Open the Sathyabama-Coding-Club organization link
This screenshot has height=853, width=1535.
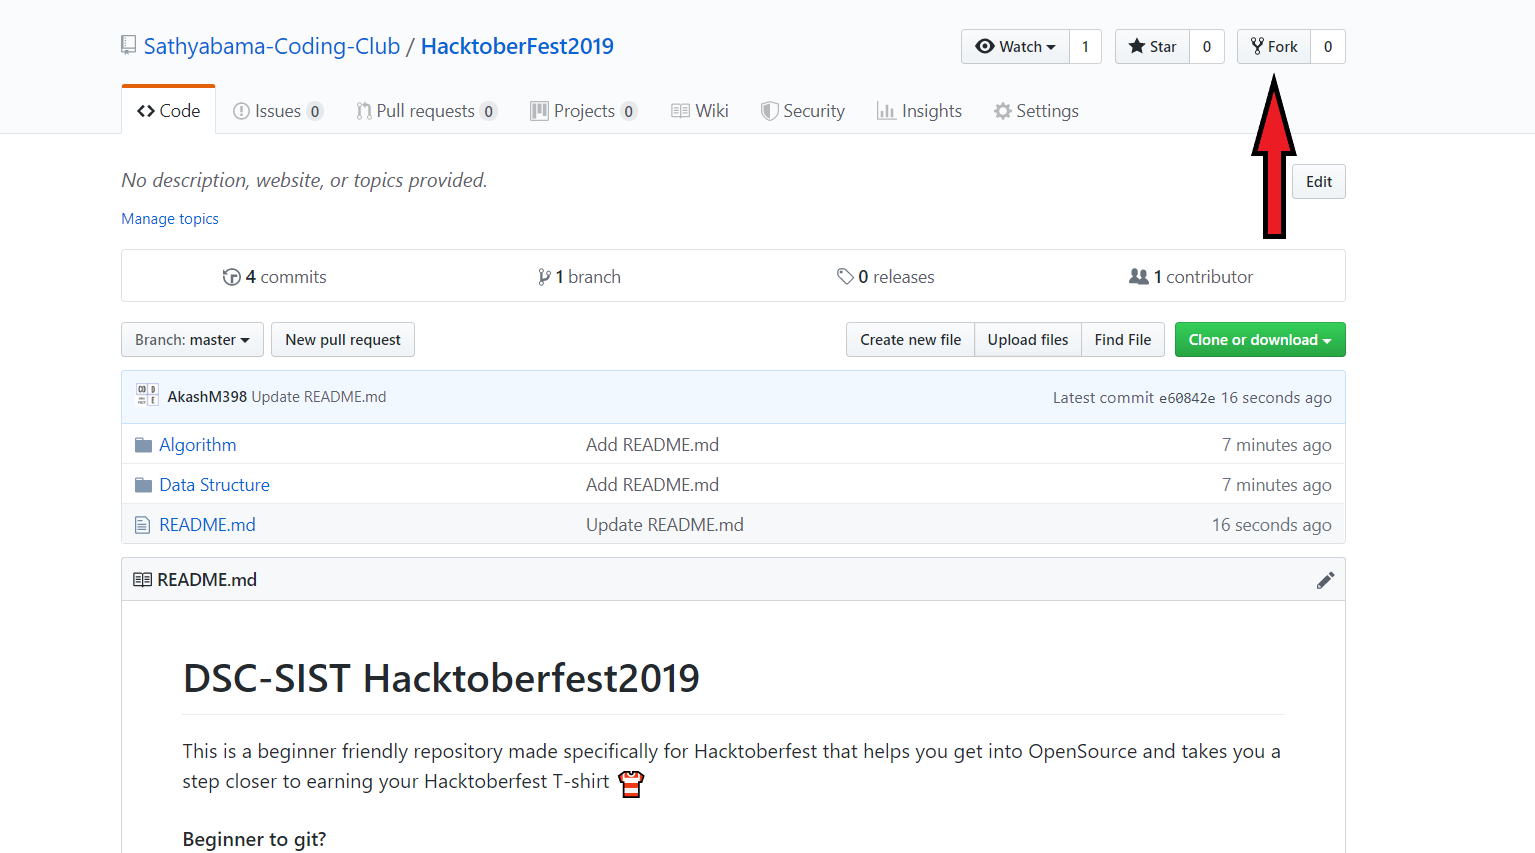(x=272, y=46)
